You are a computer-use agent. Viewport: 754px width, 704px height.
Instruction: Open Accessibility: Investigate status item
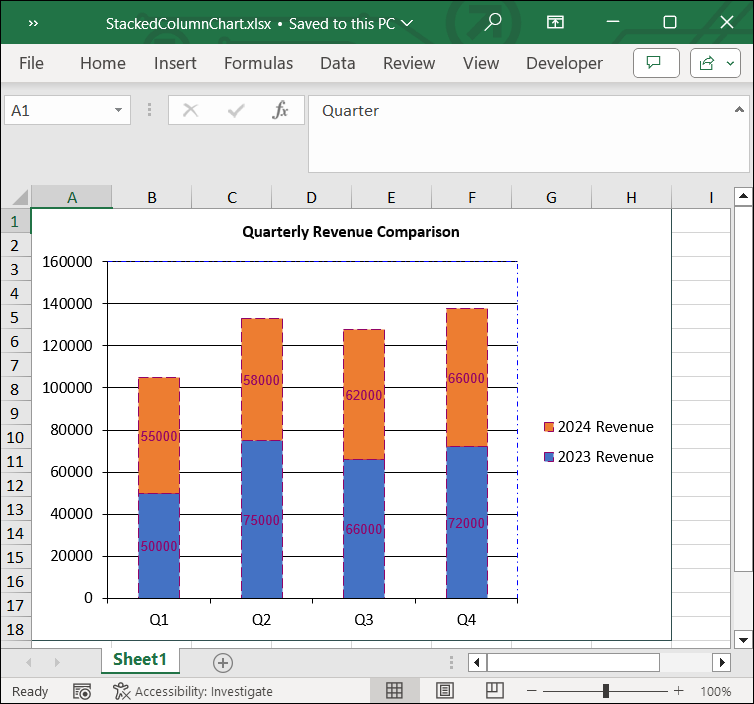(192, 691)
